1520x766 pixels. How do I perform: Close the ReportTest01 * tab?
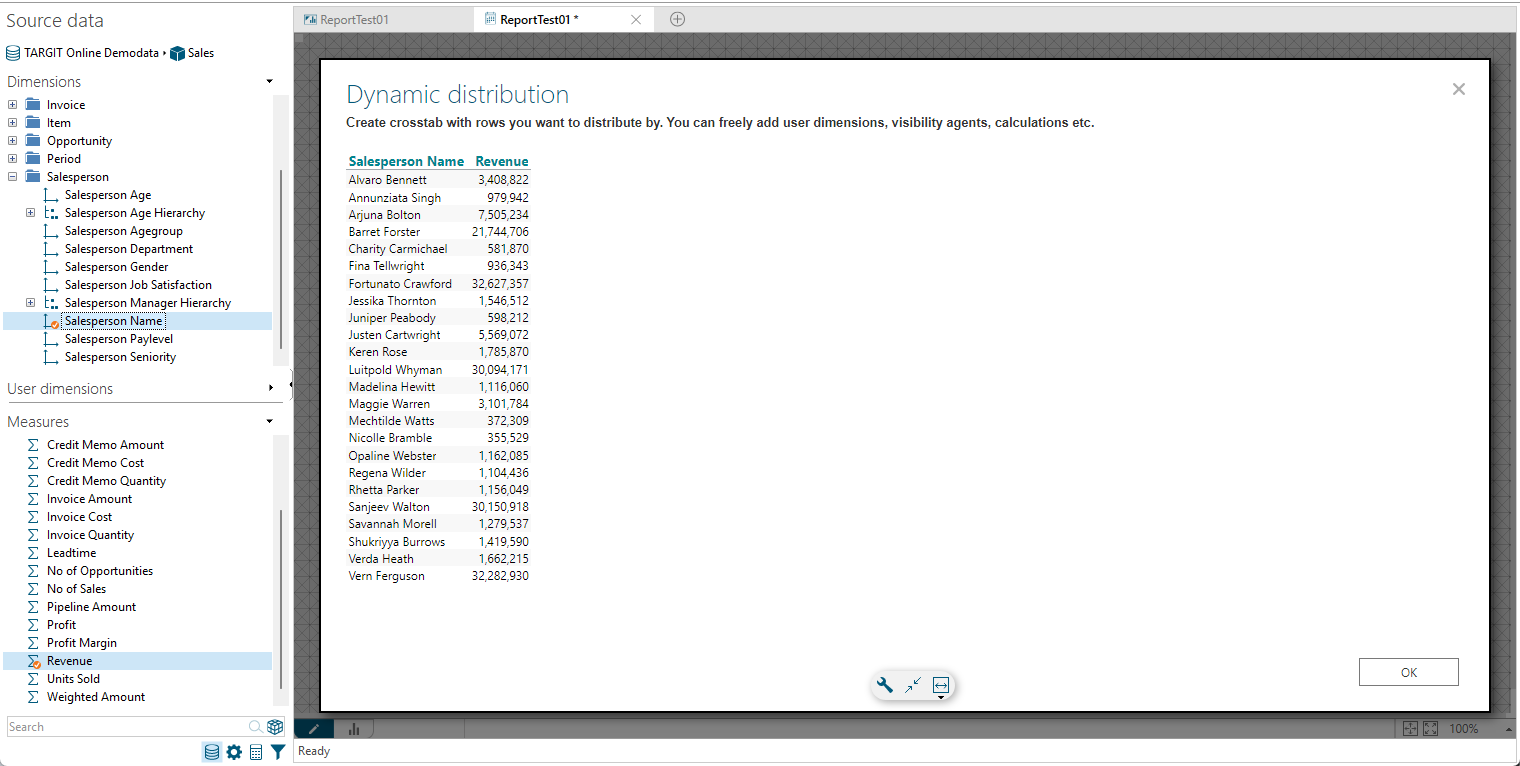pyautogui.click(x=636, y=19)
